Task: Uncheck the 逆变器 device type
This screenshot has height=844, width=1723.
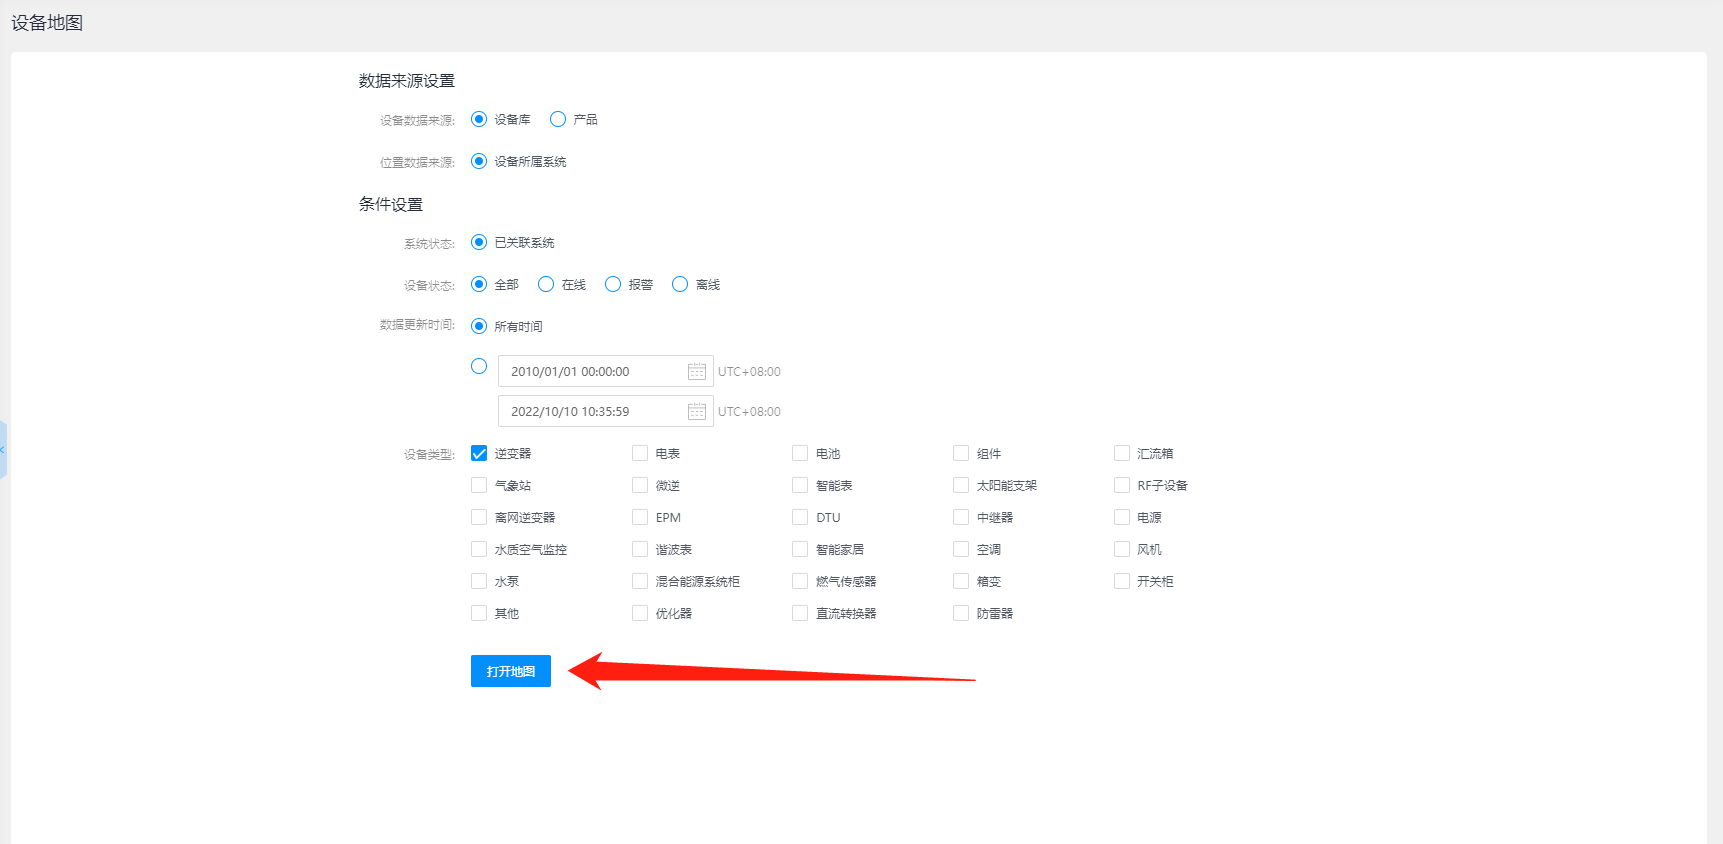Action: tap(479, 454)
